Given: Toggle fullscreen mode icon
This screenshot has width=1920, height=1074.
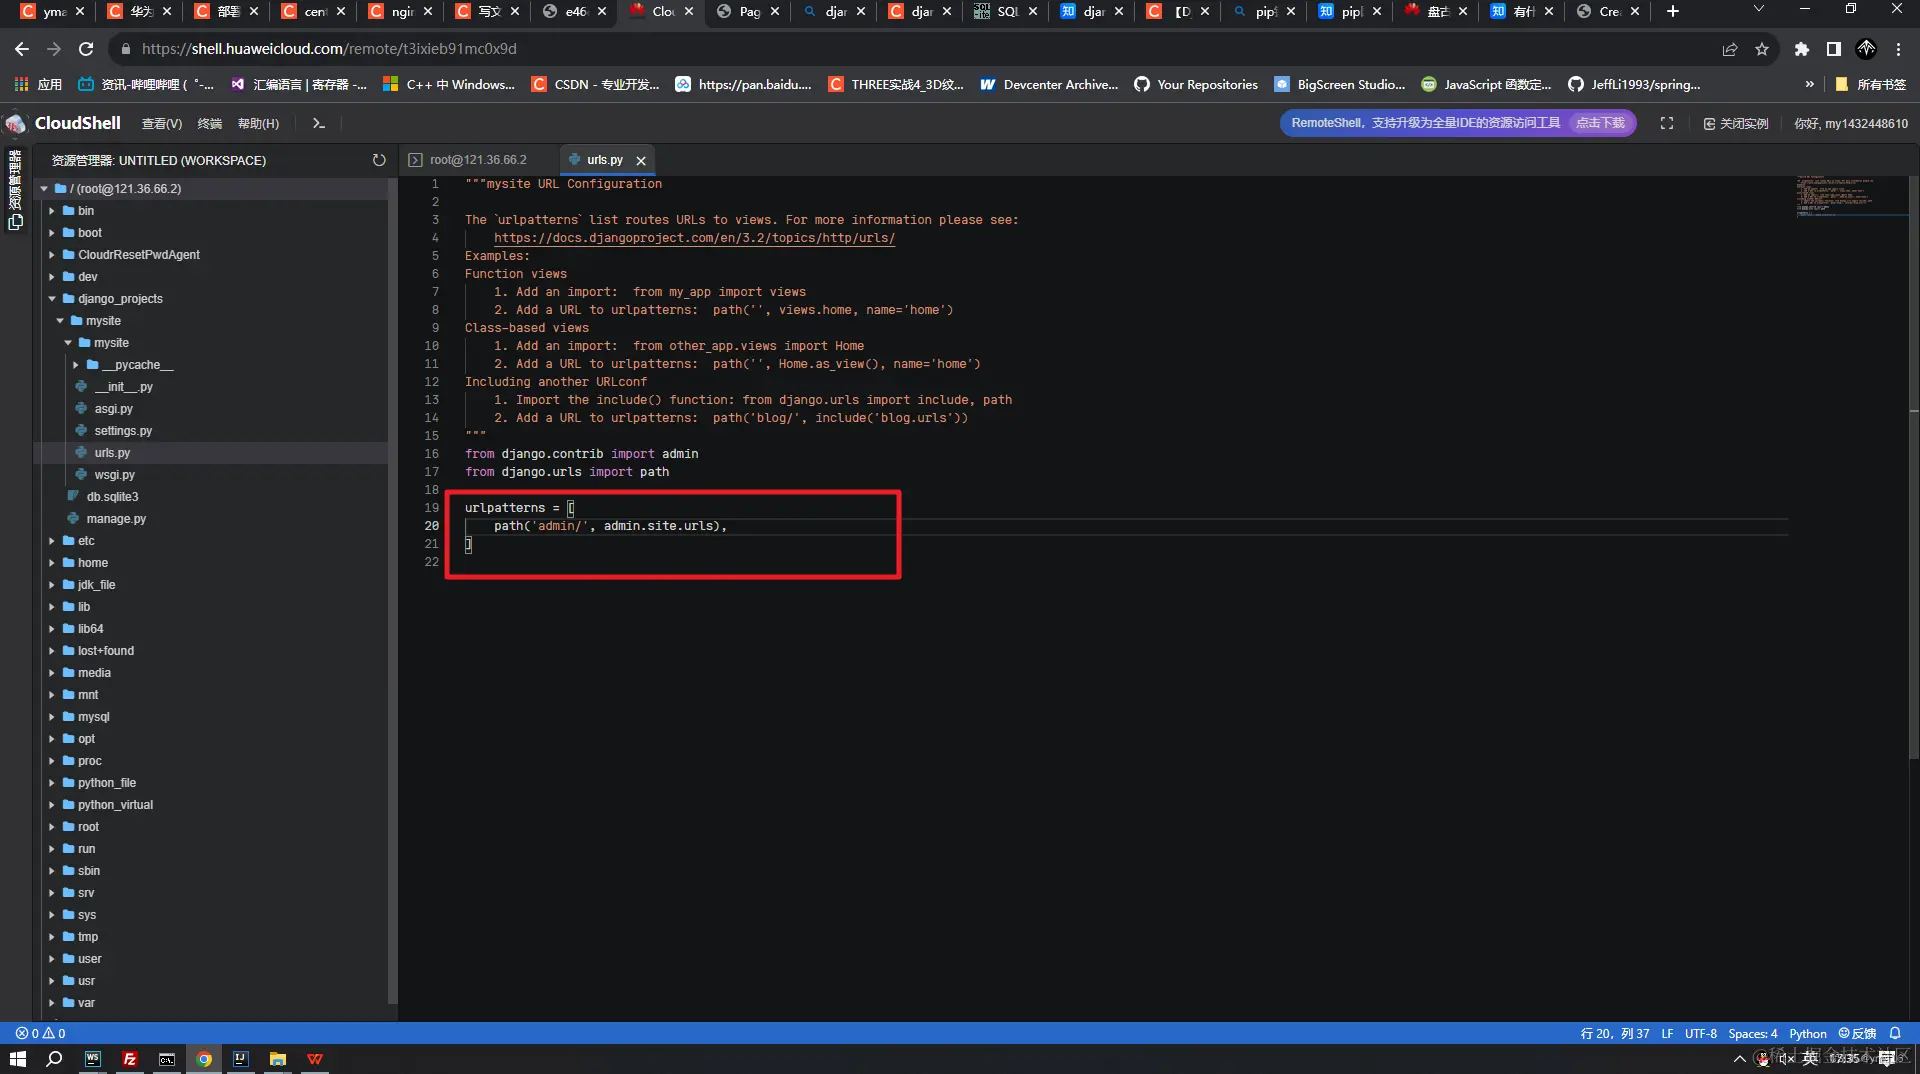Looking at the screenshot, I should pos(1667,123).
